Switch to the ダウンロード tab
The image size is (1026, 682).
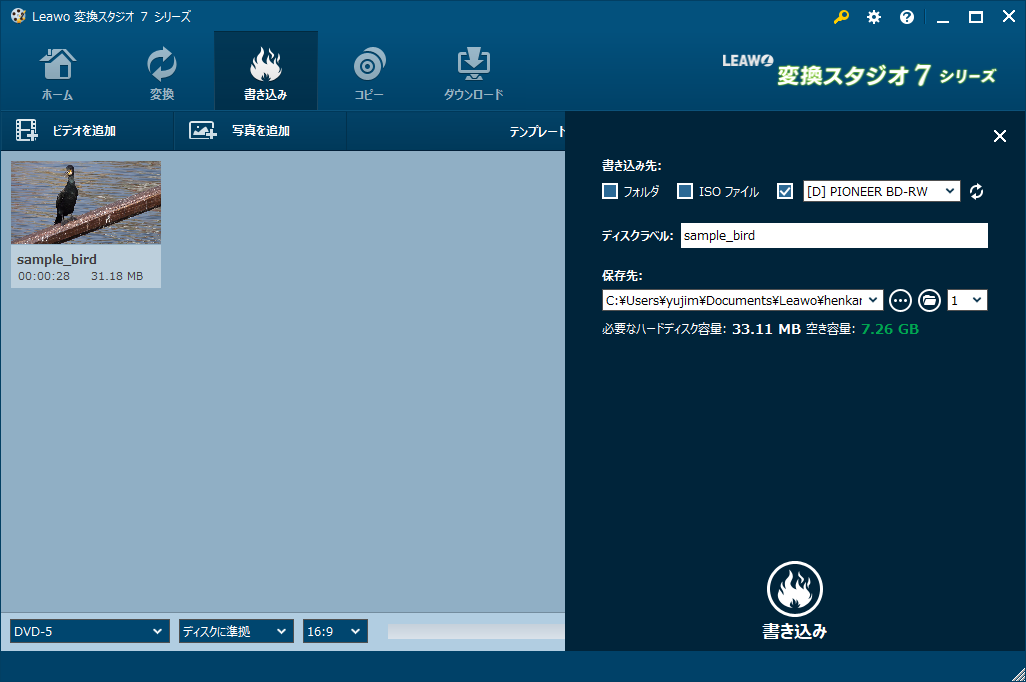[x=473, y=74]
